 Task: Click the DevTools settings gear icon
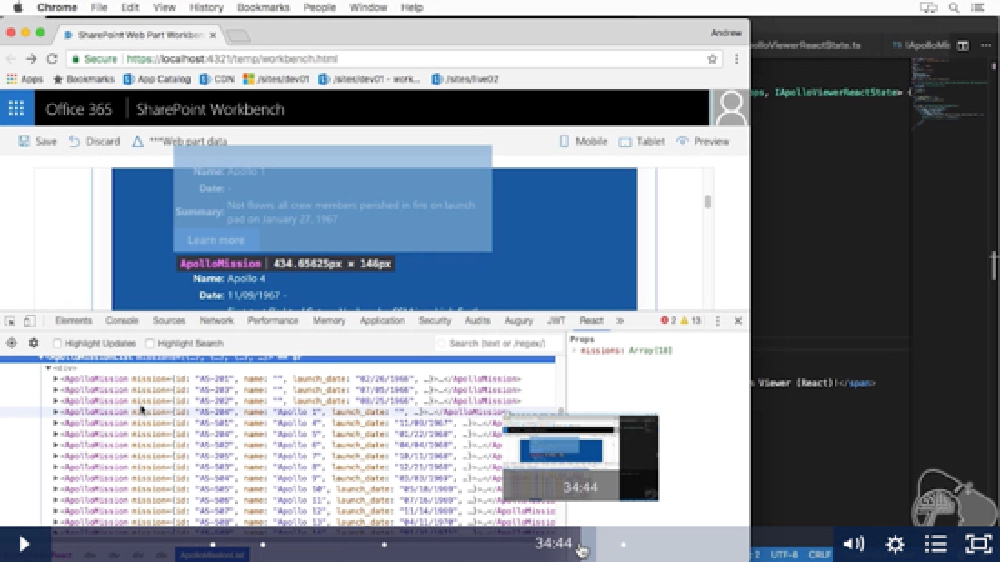(33, 343)
